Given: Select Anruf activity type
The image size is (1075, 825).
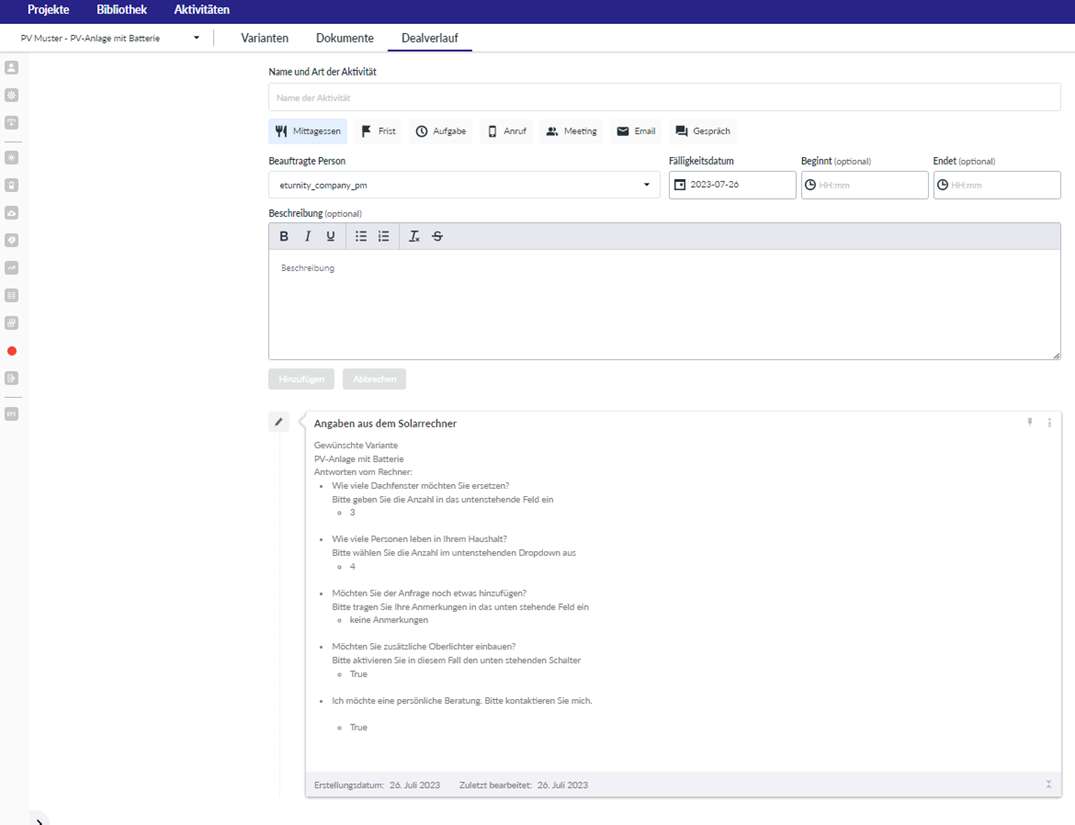Looking at the screenshot, I should pyautogui.click(x=506, y=131).
